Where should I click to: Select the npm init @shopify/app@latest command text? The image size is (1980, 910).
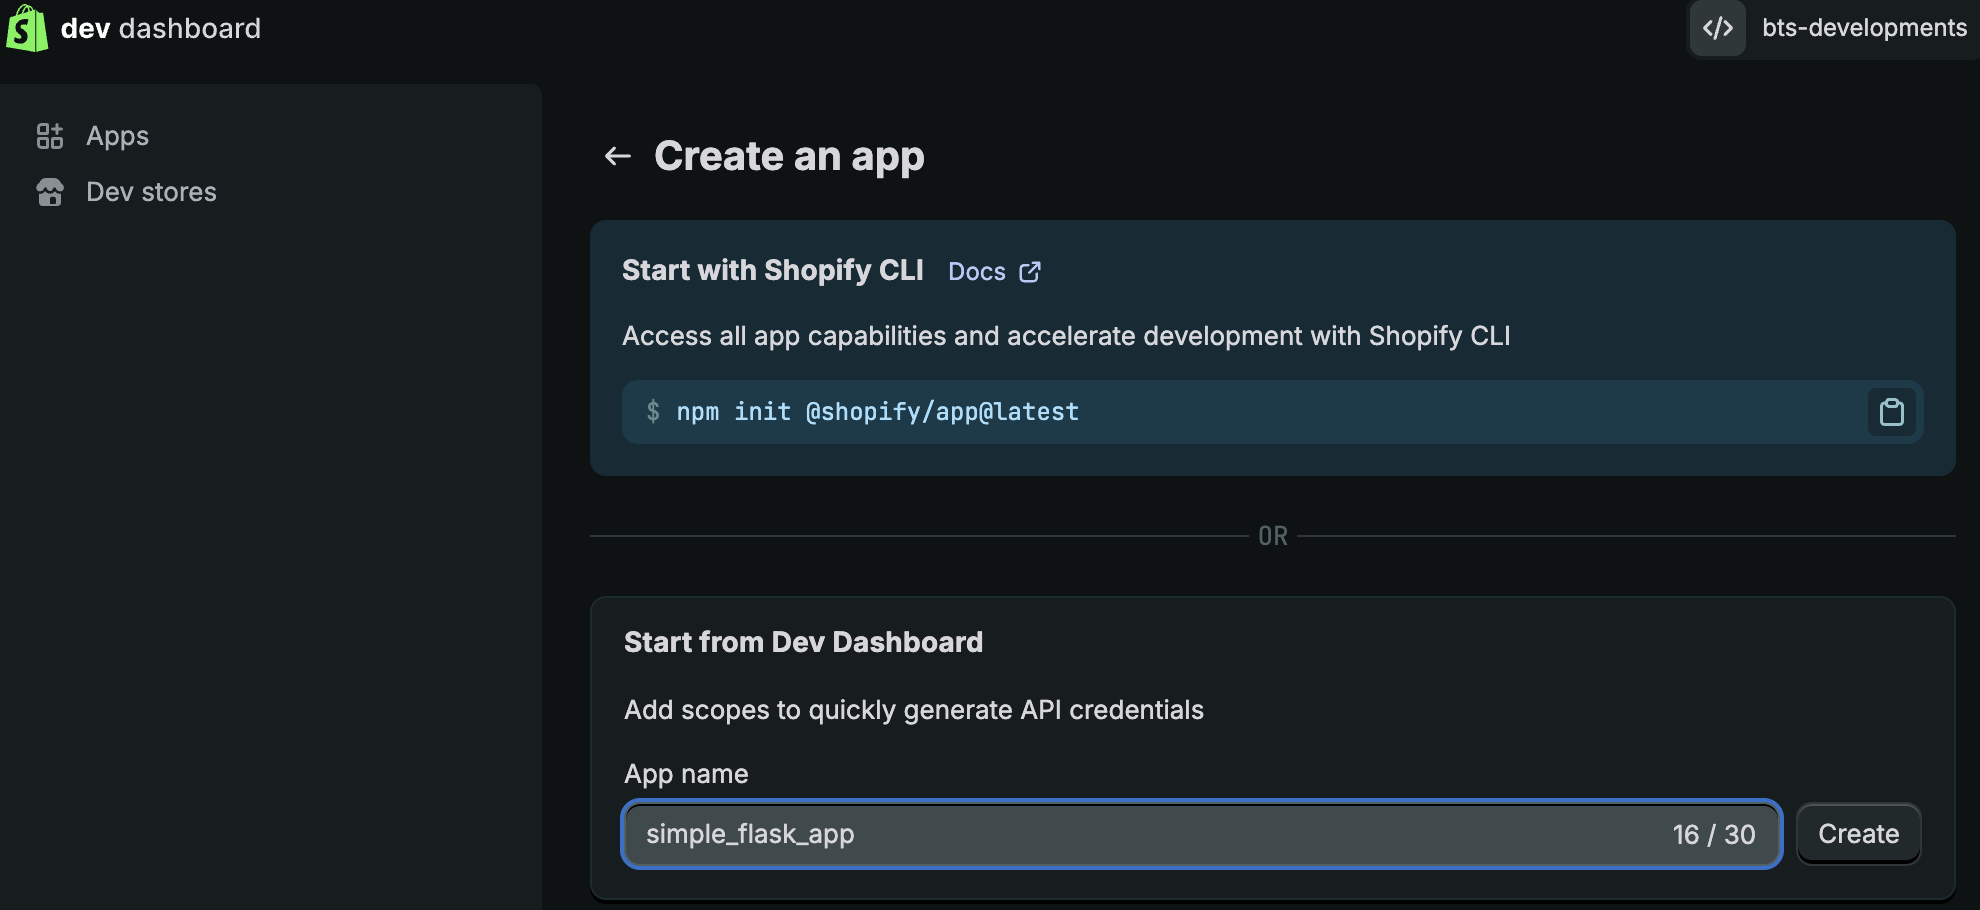click(x=878, y=412)
